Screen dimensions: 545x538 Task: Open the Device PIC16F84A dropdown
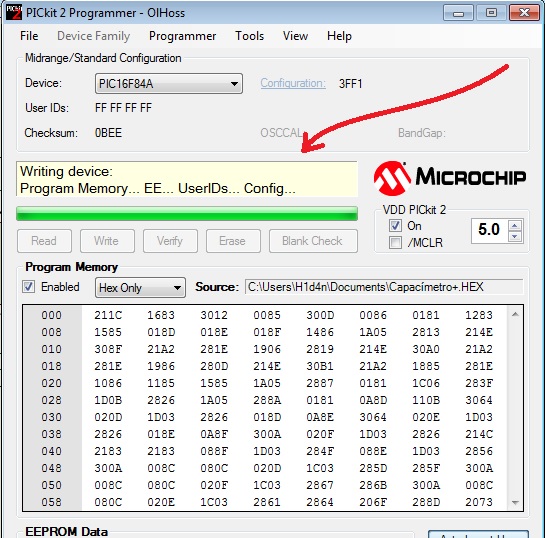[x=169, y=83]
